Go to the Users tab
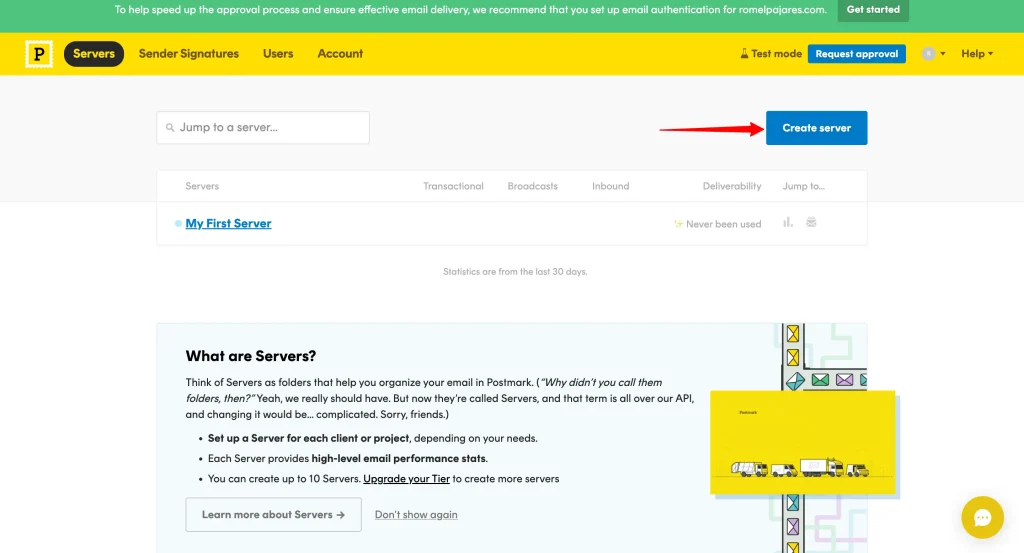The image size is (1024, 553). 278,54
